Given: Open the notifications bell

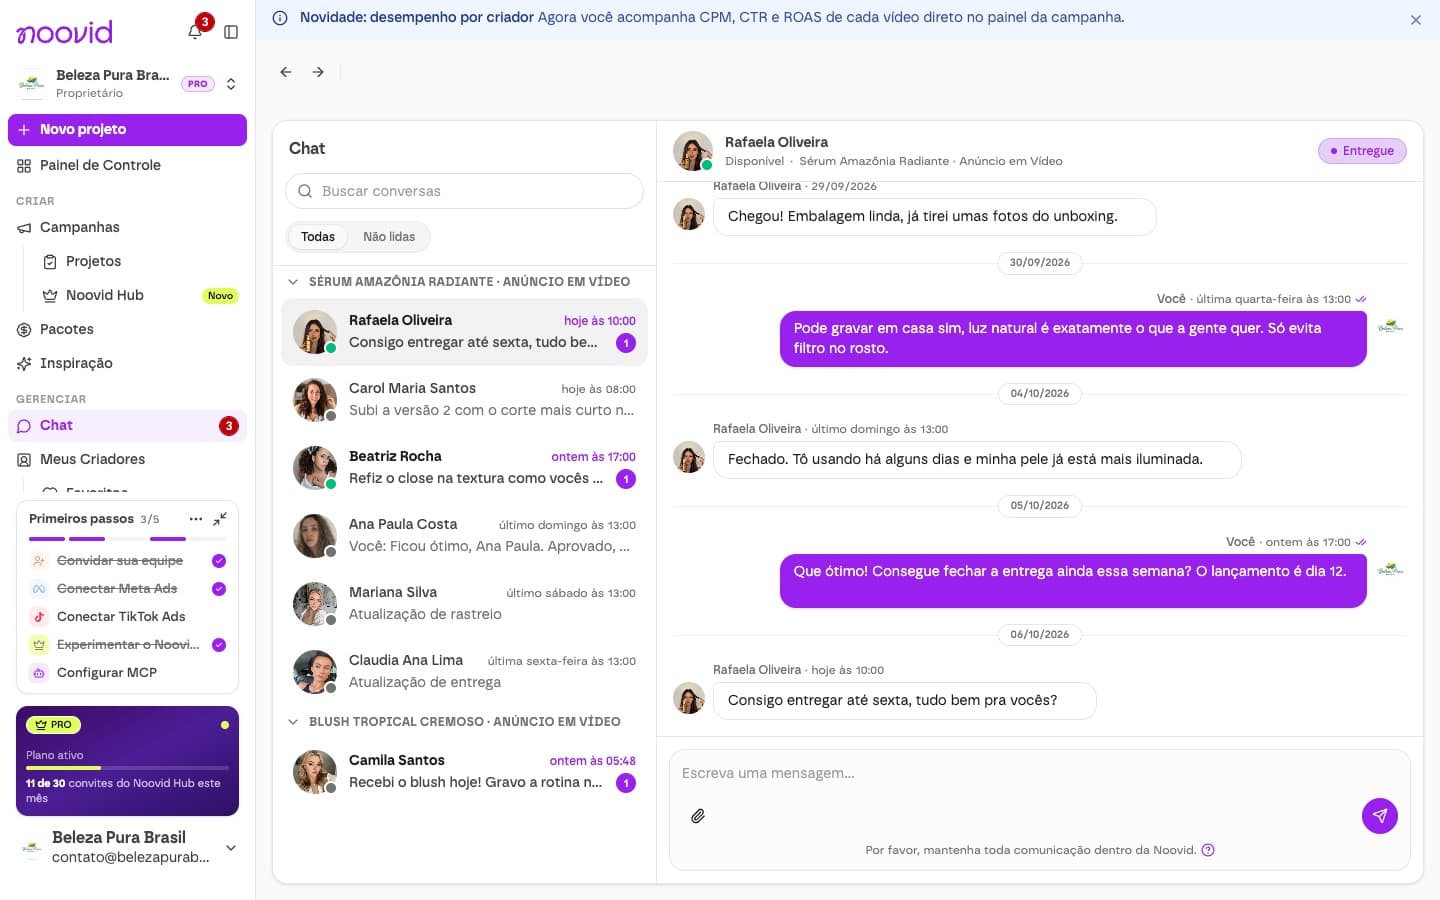Looking at the screenshot, I should (x=195, y=32).
